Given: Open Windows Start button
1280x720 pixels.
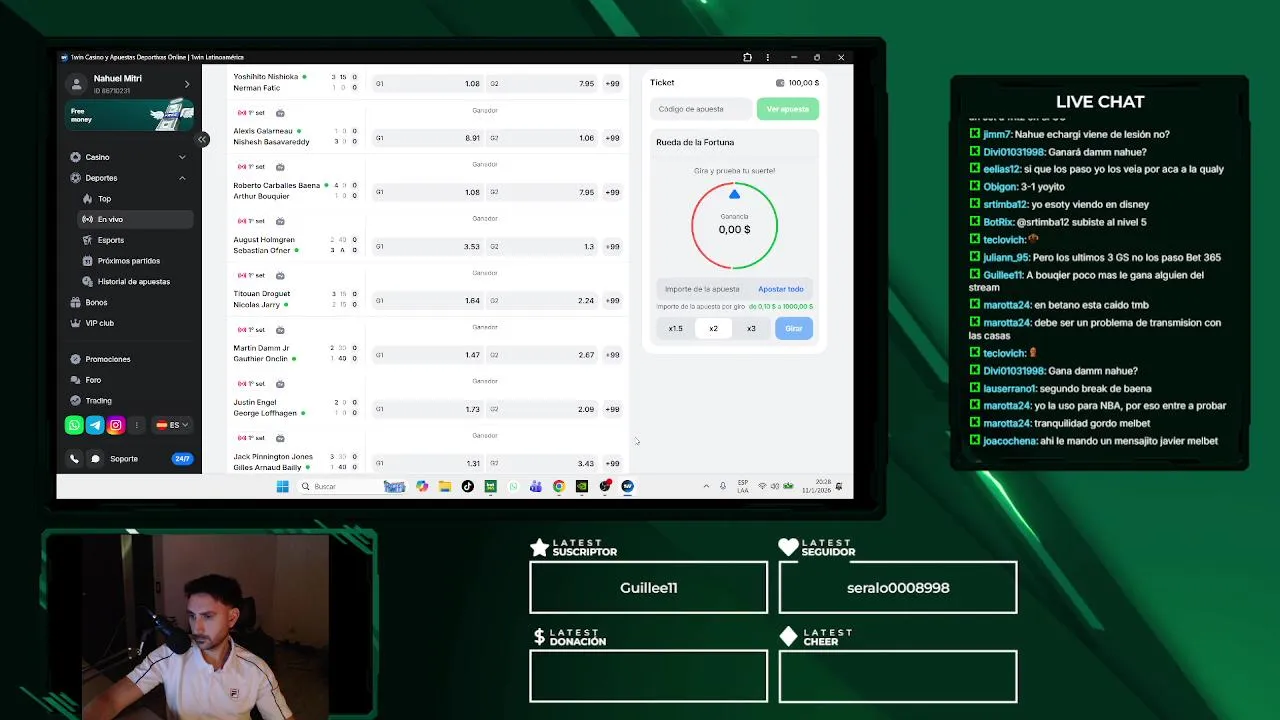Looking at the screenshot, I should coord(282,486).
